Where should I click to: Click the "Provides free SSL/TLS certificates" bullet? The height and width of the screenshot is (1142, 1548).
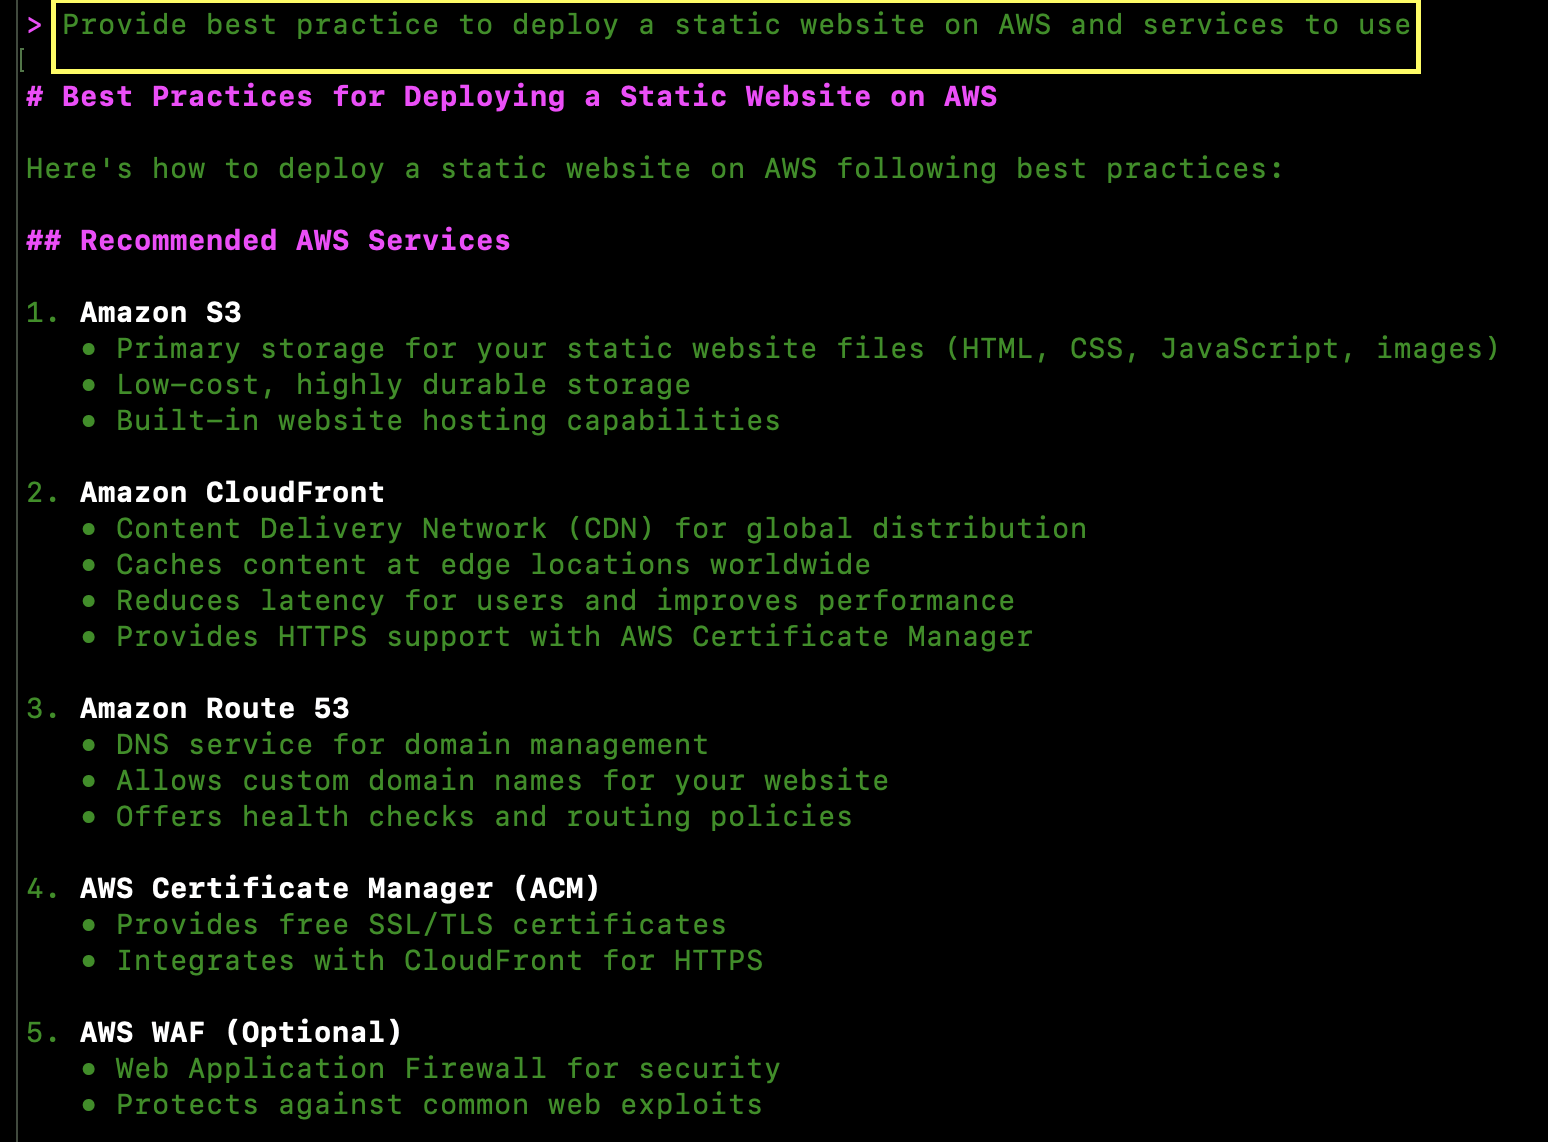[x=421, y=925]
